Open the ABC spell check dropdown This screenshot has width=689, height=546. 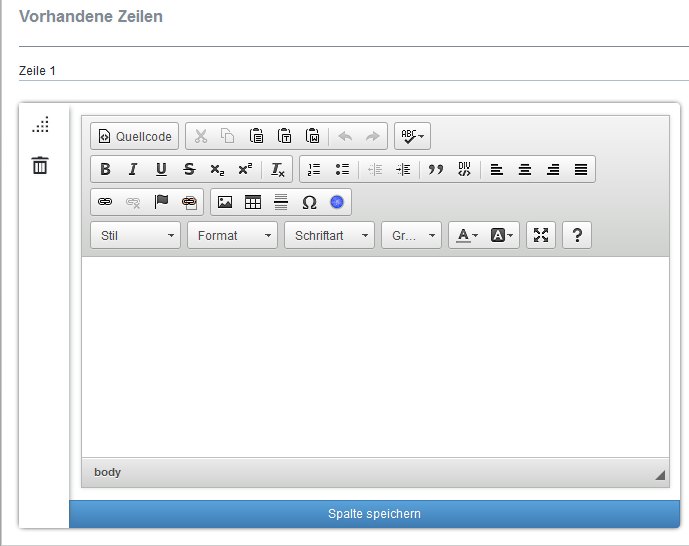pos(412,136)
